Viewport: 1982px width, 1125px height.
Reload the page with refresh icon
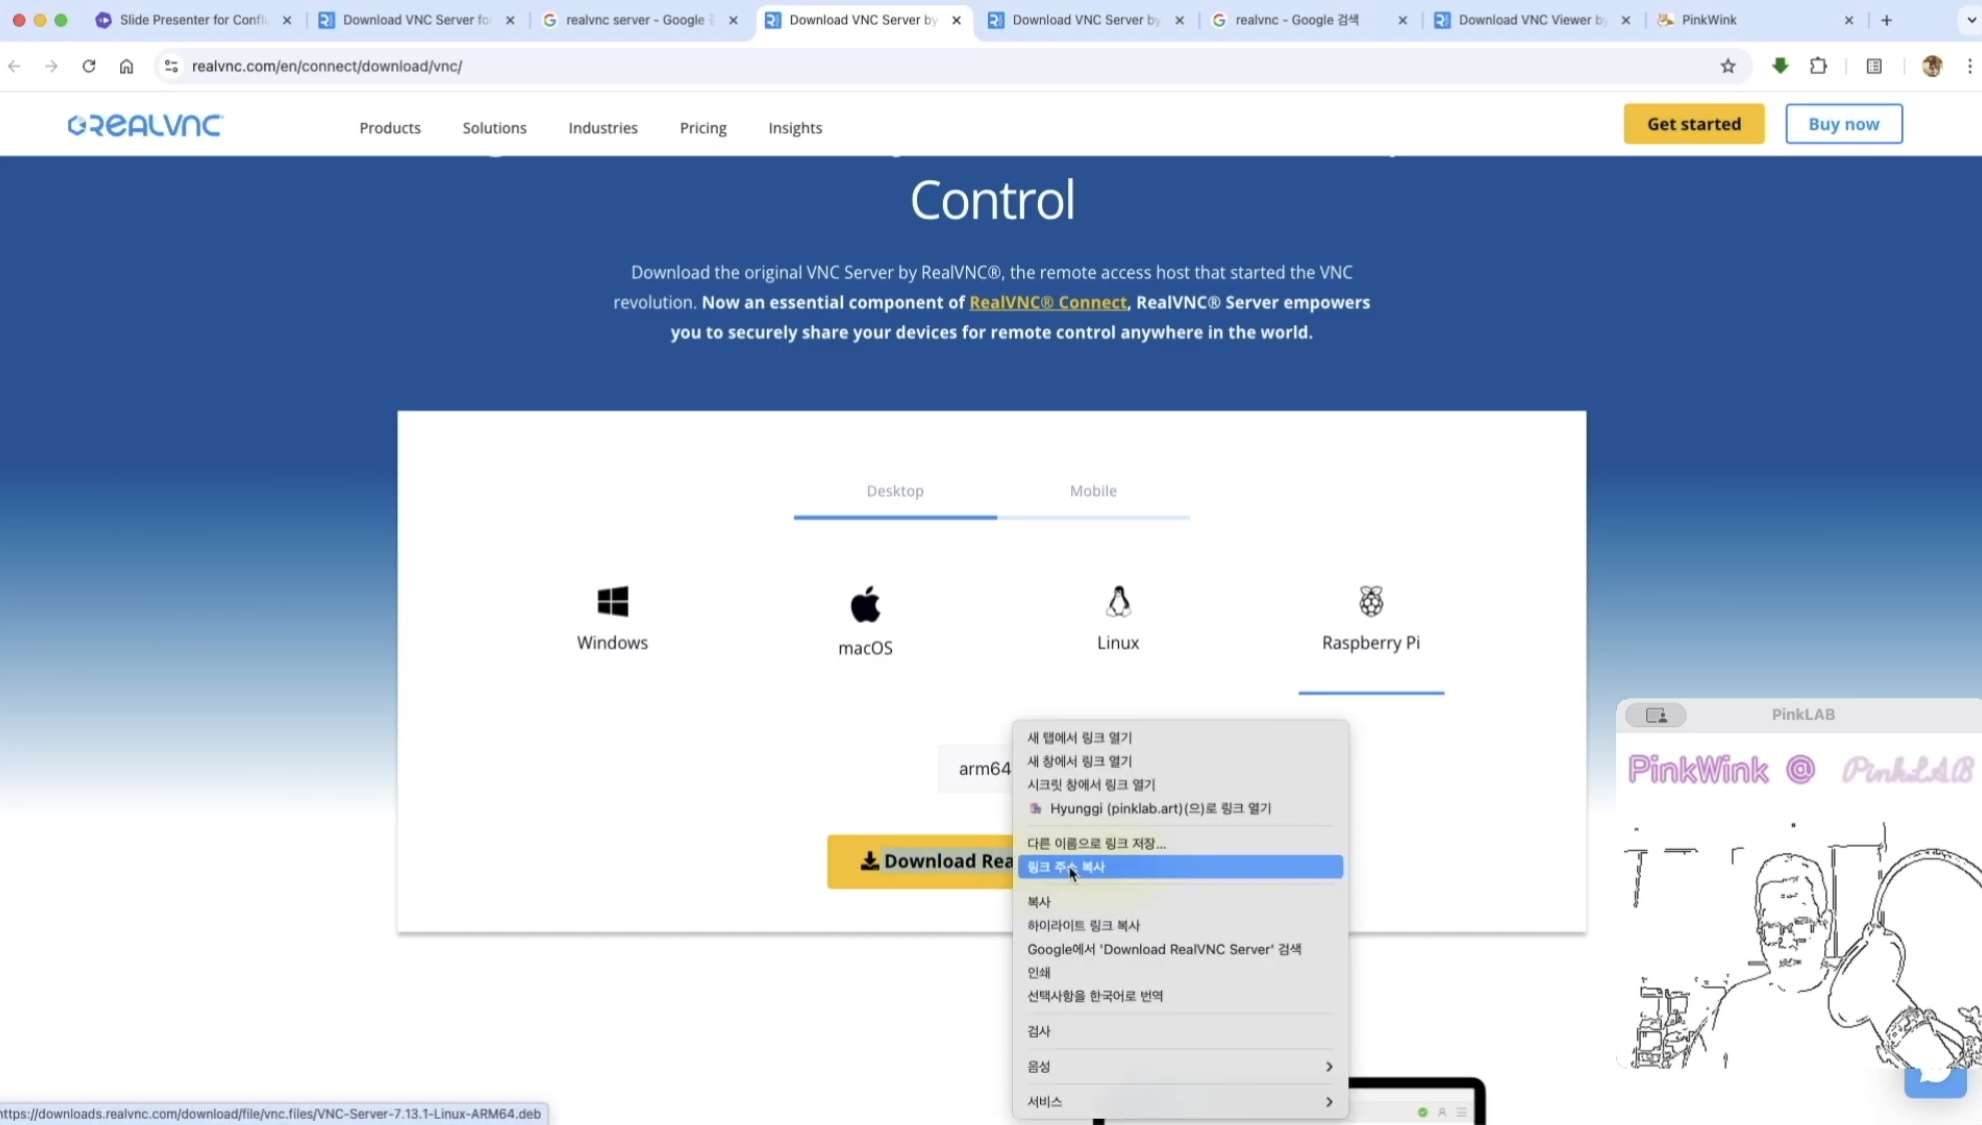pyautogui.click(x=89, y=66)
